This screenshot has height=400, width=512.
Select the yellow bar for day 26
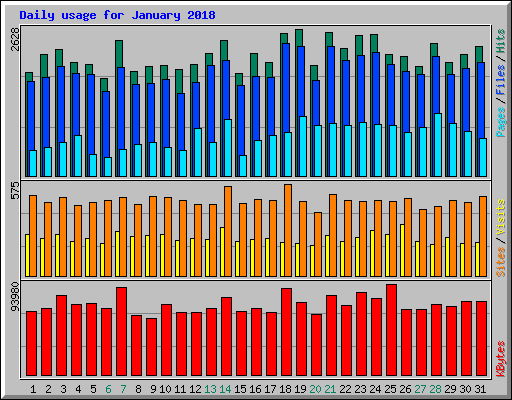(403, 251)
